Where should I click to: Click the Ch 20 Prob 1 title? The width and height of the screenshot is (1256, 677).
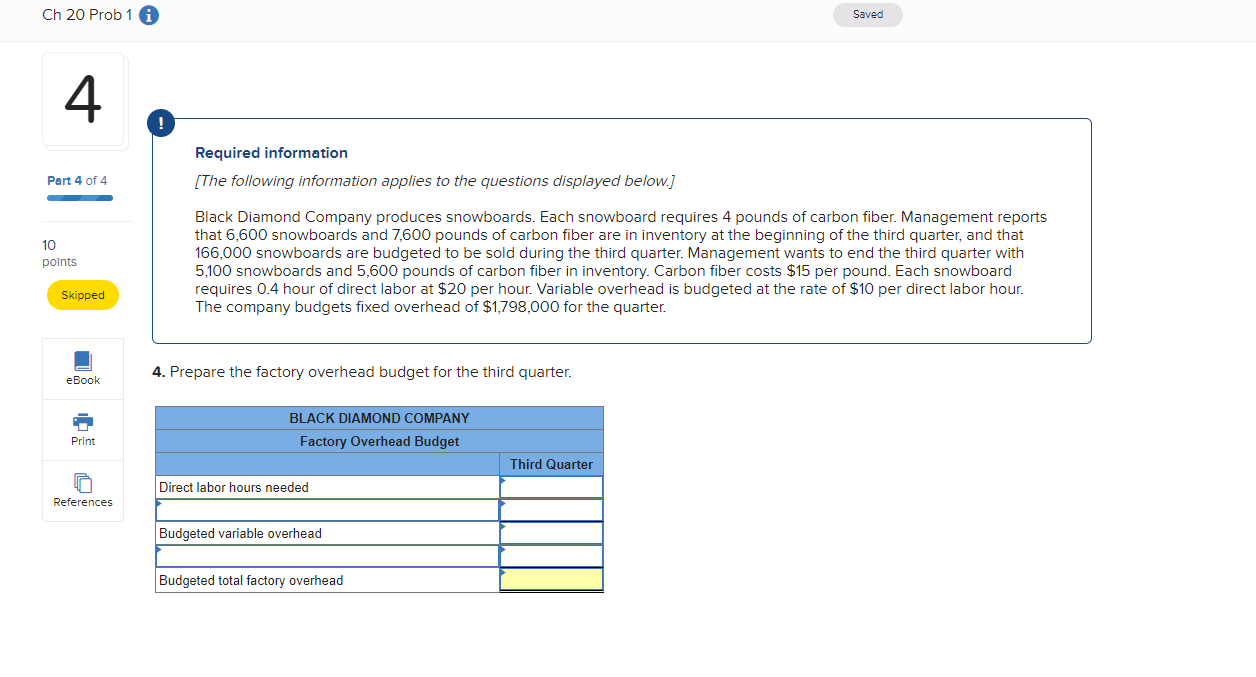[87, 15]
